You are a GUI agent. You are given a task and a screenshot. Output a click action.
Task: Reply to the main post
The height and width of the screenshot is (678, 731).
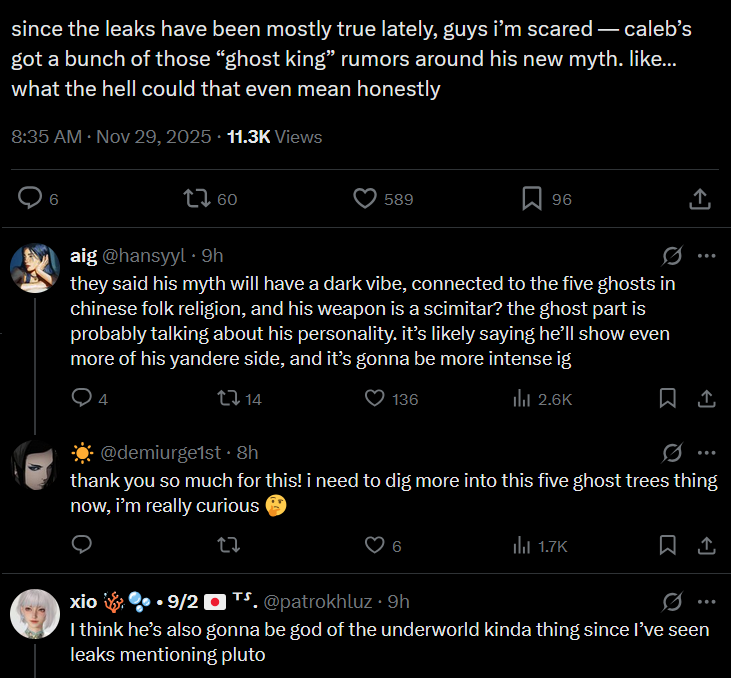32,199
